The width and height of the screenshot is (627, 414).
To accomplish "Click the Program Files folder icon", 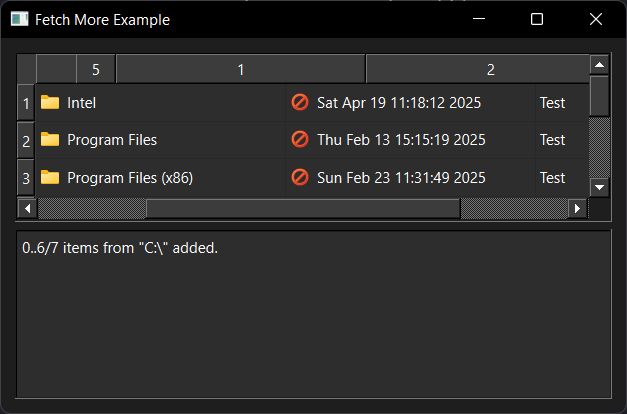I will (x=50, y=140).
